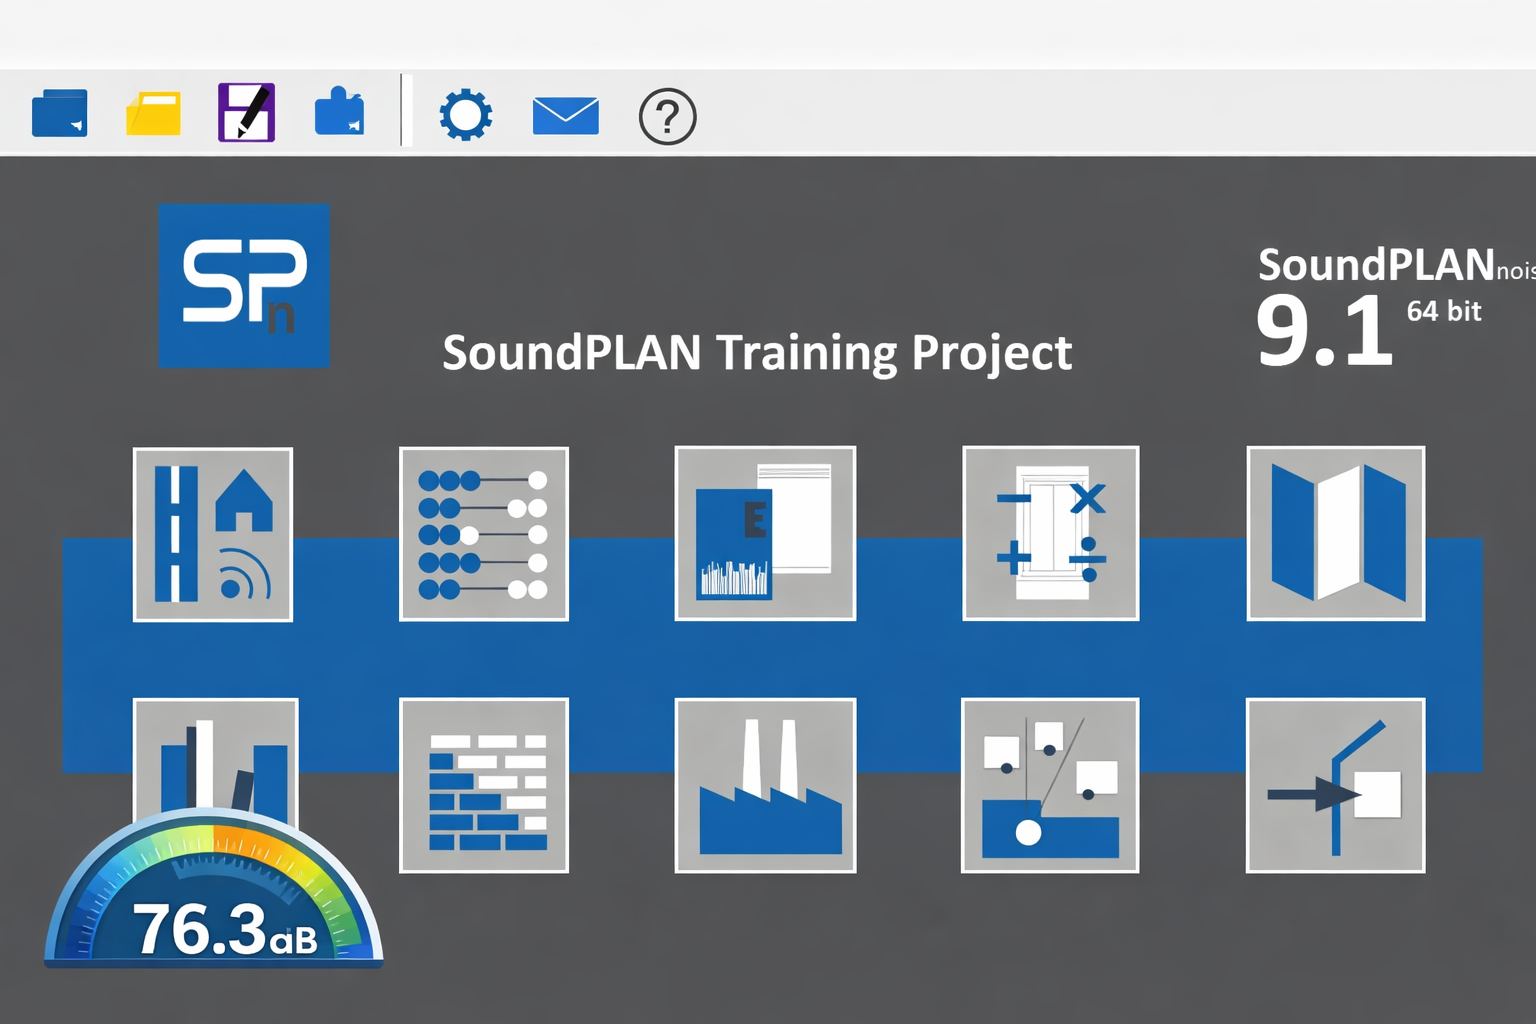Open the Result Tables document tile
Screen dimensions: 1536x1024
pyautogui.click(x=765, y=534)
